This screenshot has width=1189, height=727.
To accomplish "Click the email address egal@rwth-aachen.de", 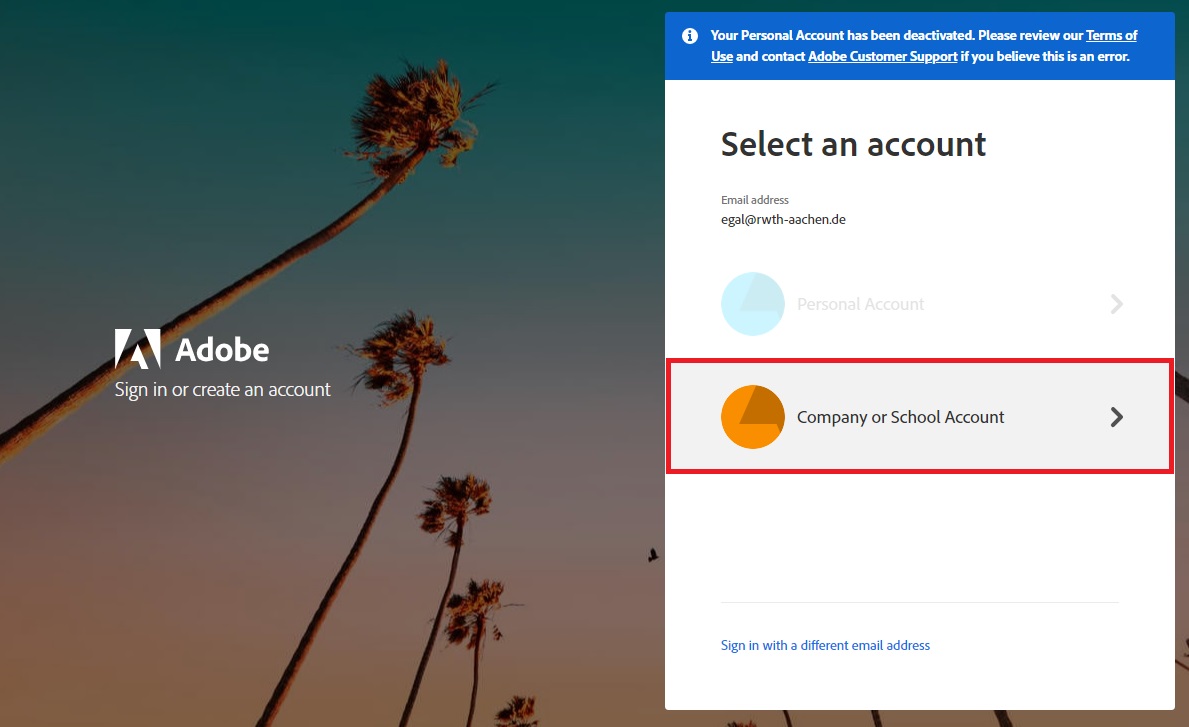I will [x=782, y=219].
